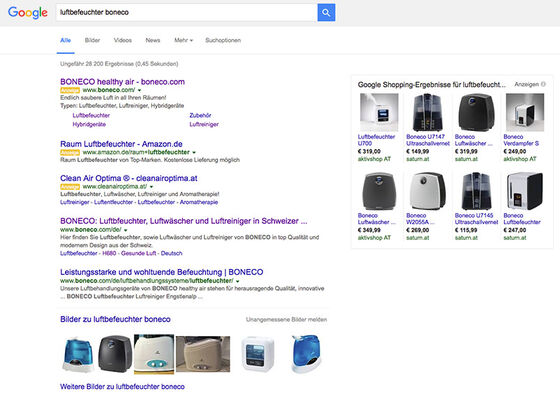Click the H680 sitelink
This screenshot has width=560, height=398.
[x=109, y=253]
